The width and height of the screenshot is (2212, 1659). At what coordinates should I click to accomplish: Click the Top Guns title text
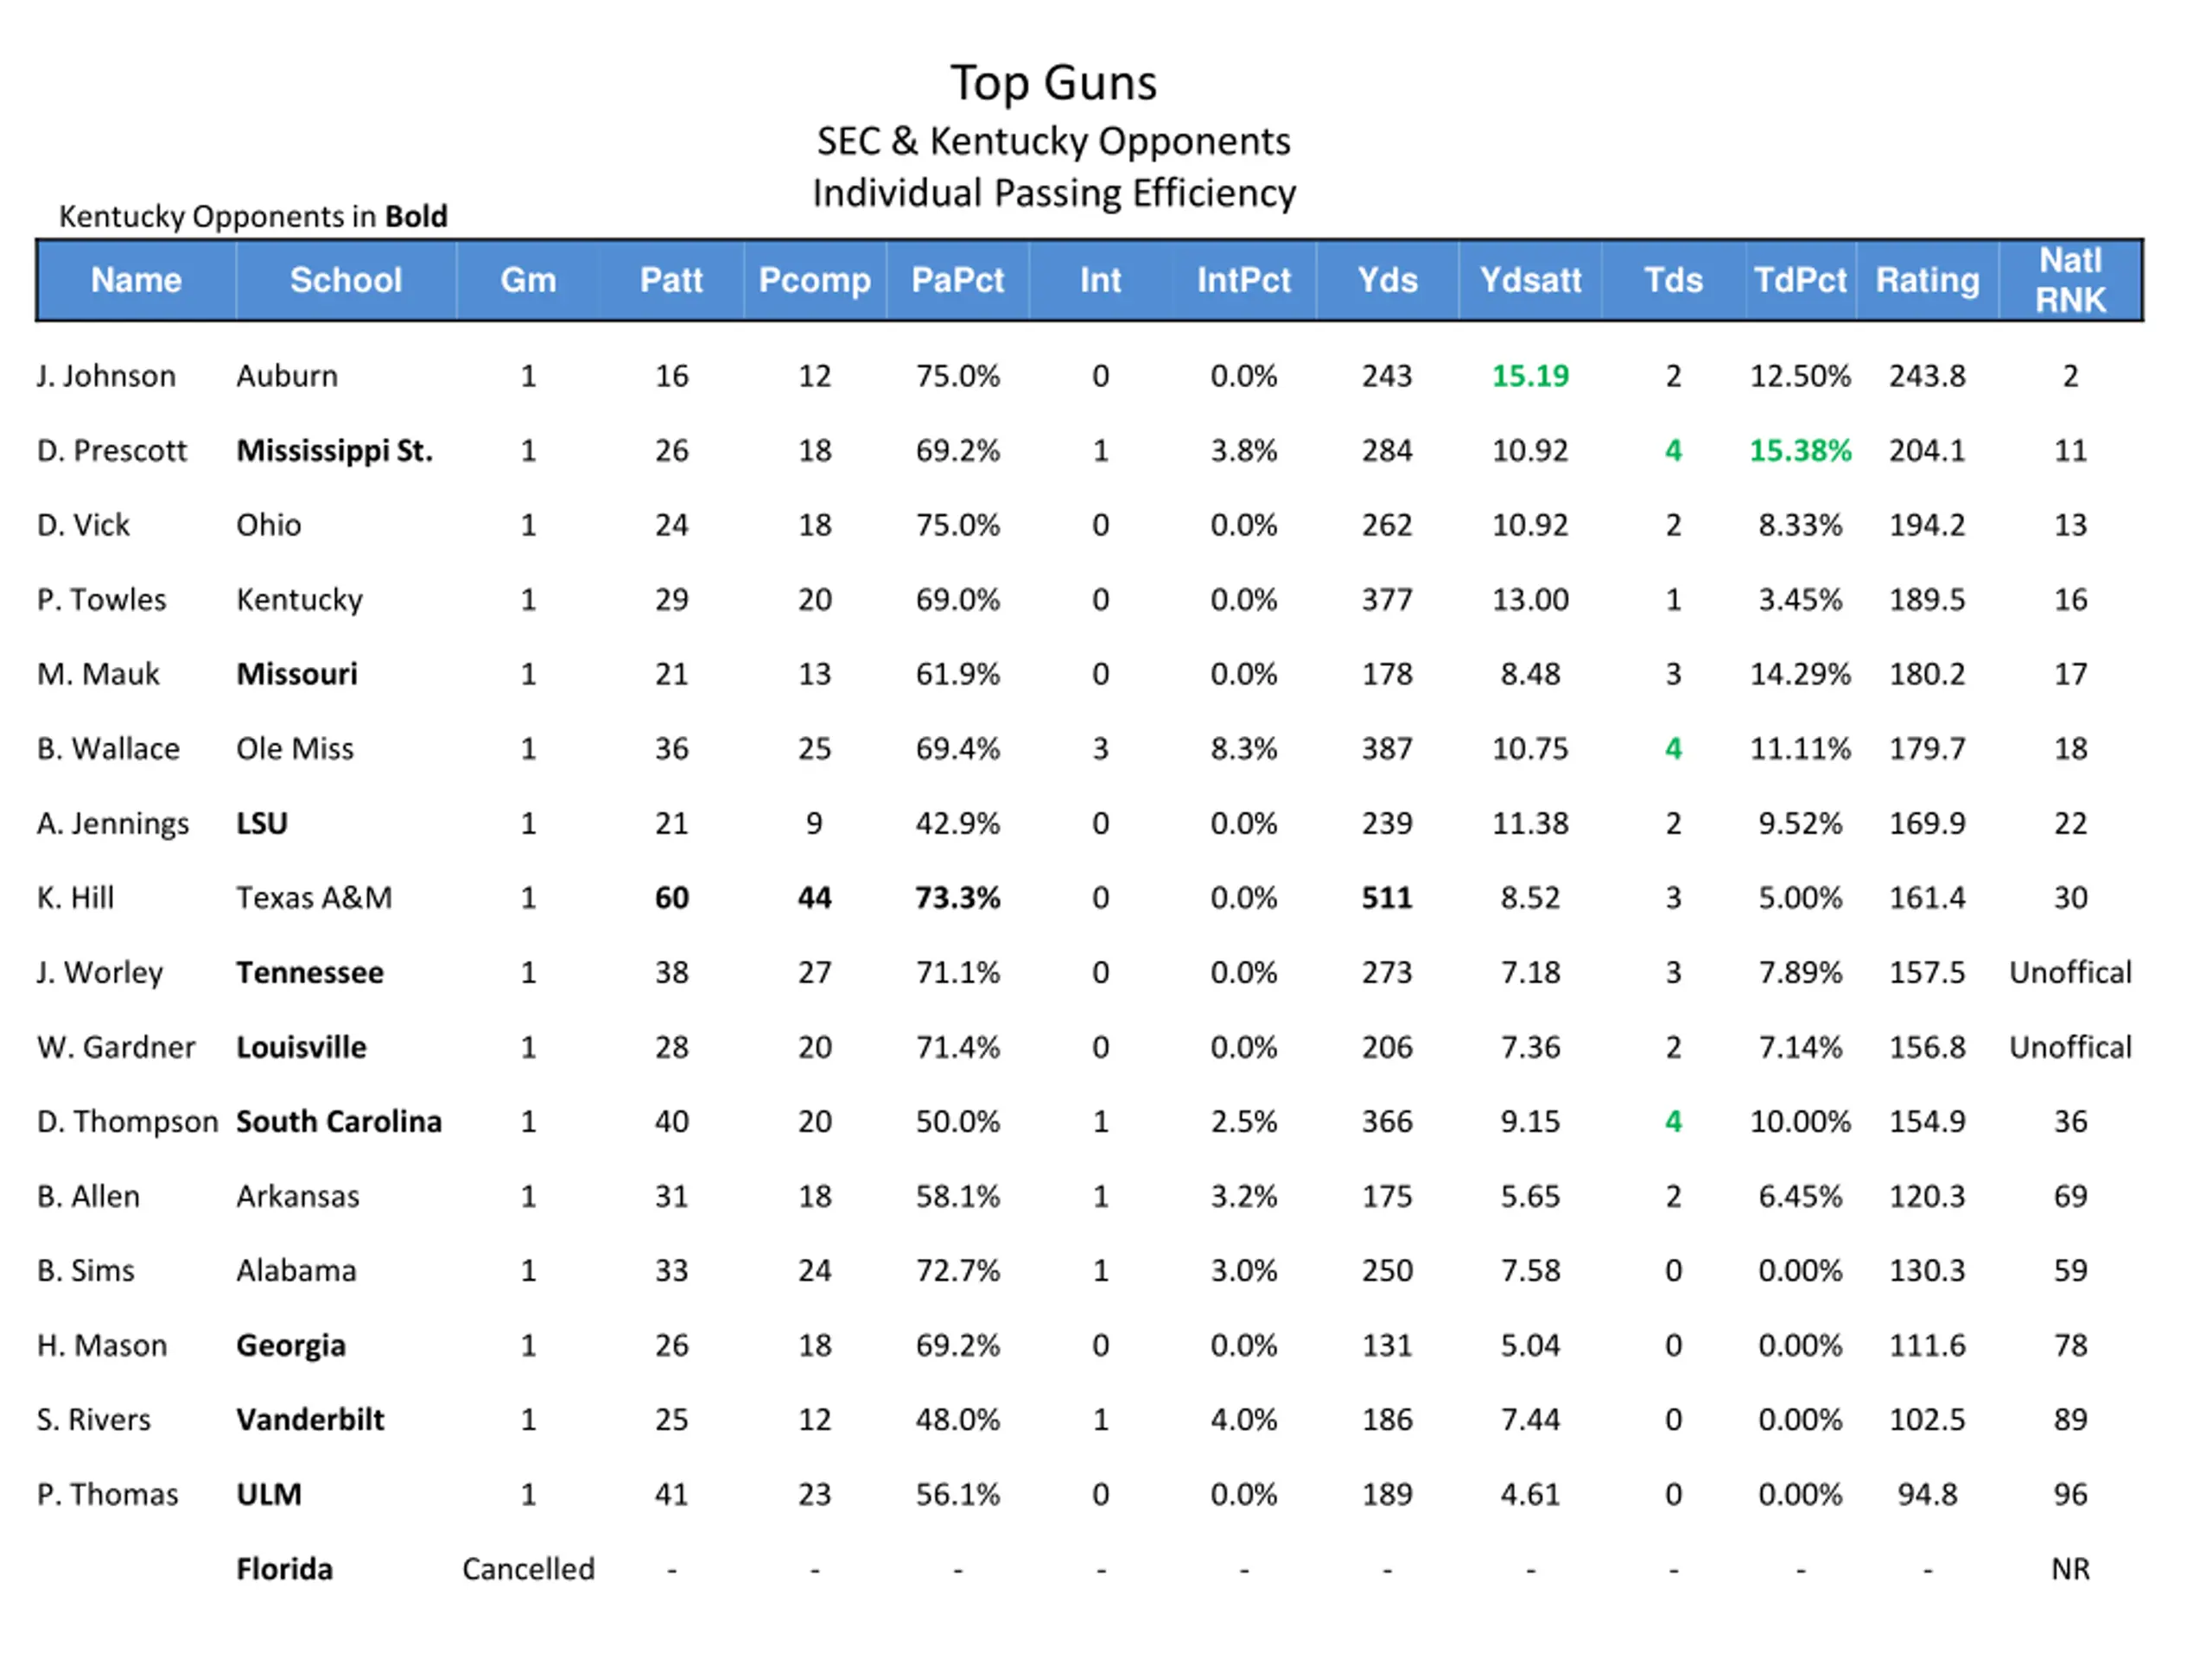1053,82
